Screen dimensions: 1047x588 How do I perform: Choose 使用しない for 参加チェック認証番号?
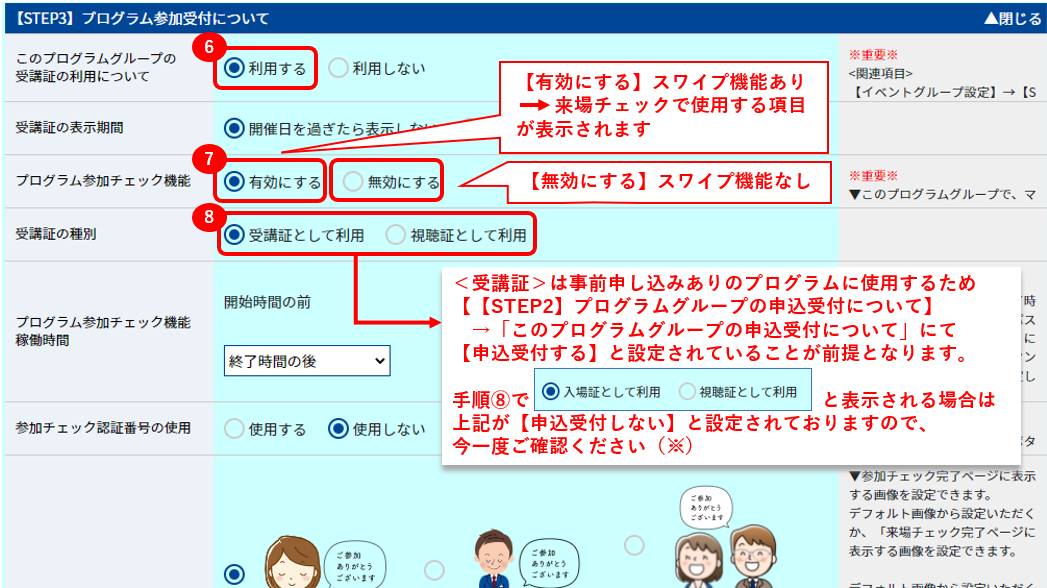pyautogui.click(x=338, y=428)
